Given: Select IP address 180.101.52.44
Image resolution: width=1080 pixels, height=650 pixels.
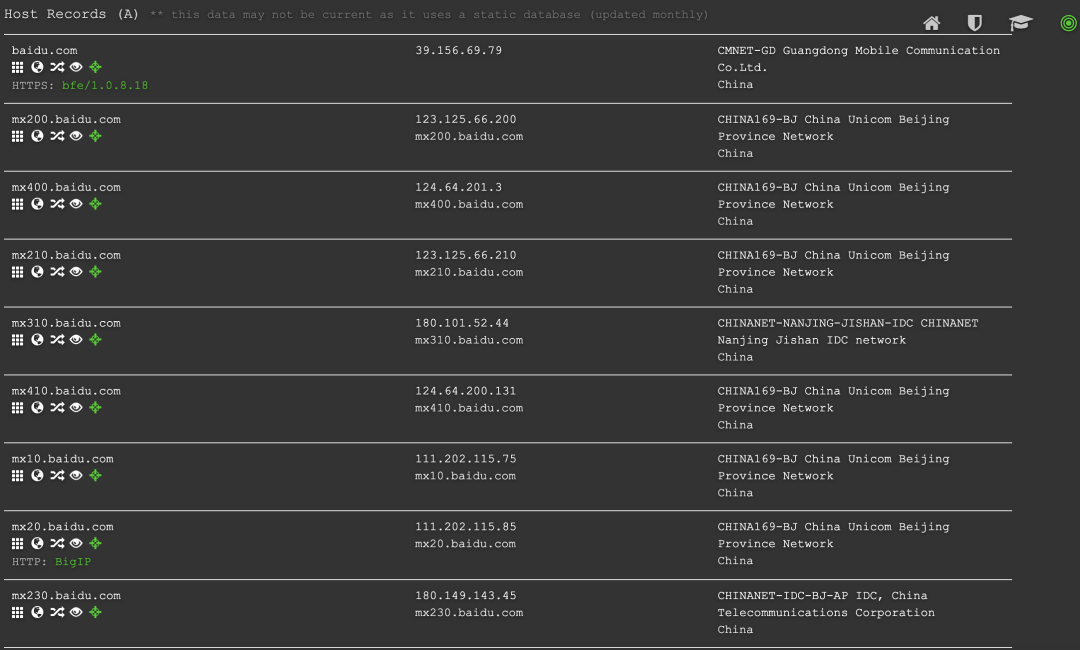Looking at the screenshot, I should 462,323.
